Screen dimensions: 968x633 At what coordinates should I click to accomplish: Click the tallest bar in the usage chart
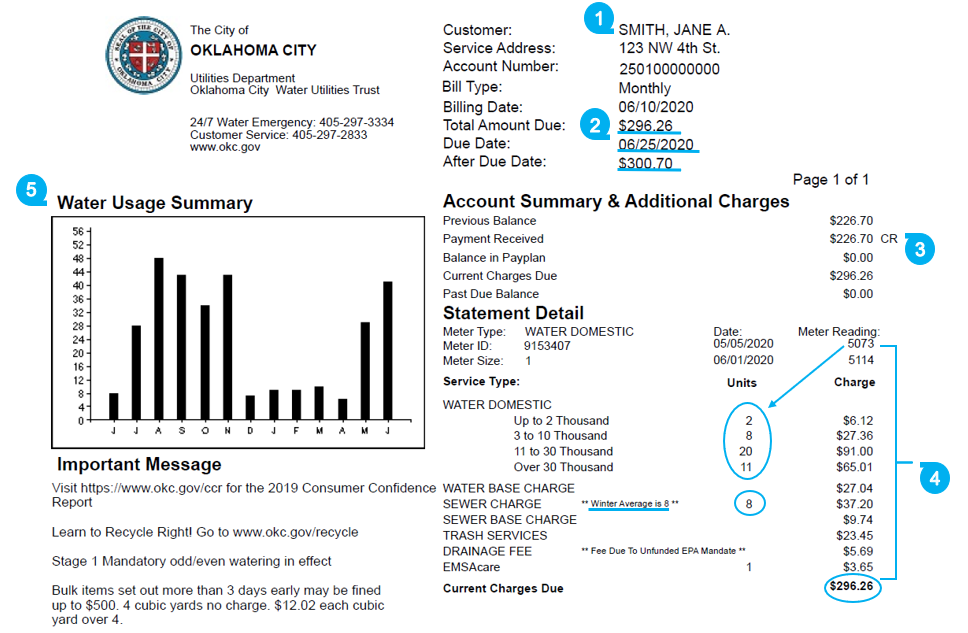pyautogui.click(x=159, y=339)
